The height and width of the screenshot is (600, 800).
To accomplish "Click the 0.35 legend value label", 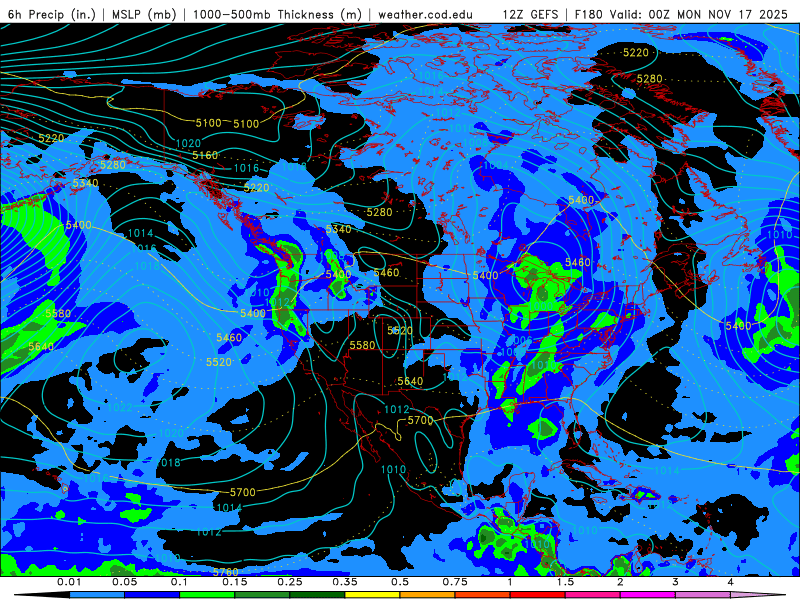I will click(345, 582).
